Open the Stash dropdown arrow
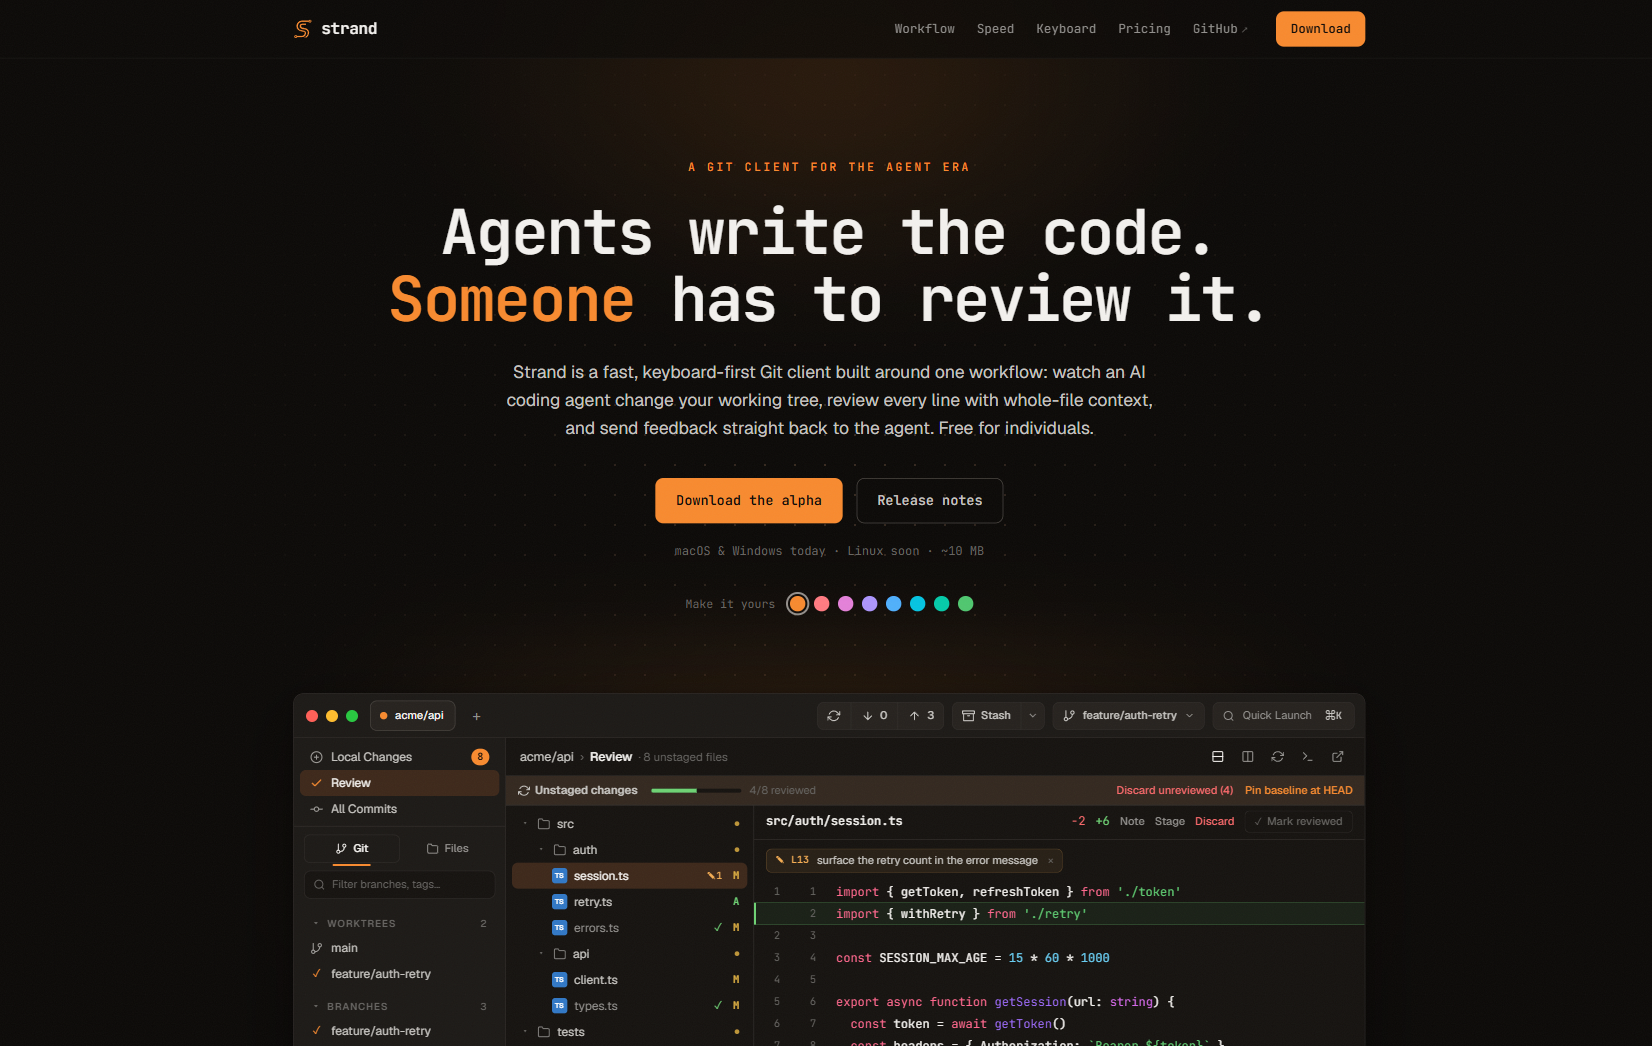Screen dimensions: 1652x1046 point(1033,716)
